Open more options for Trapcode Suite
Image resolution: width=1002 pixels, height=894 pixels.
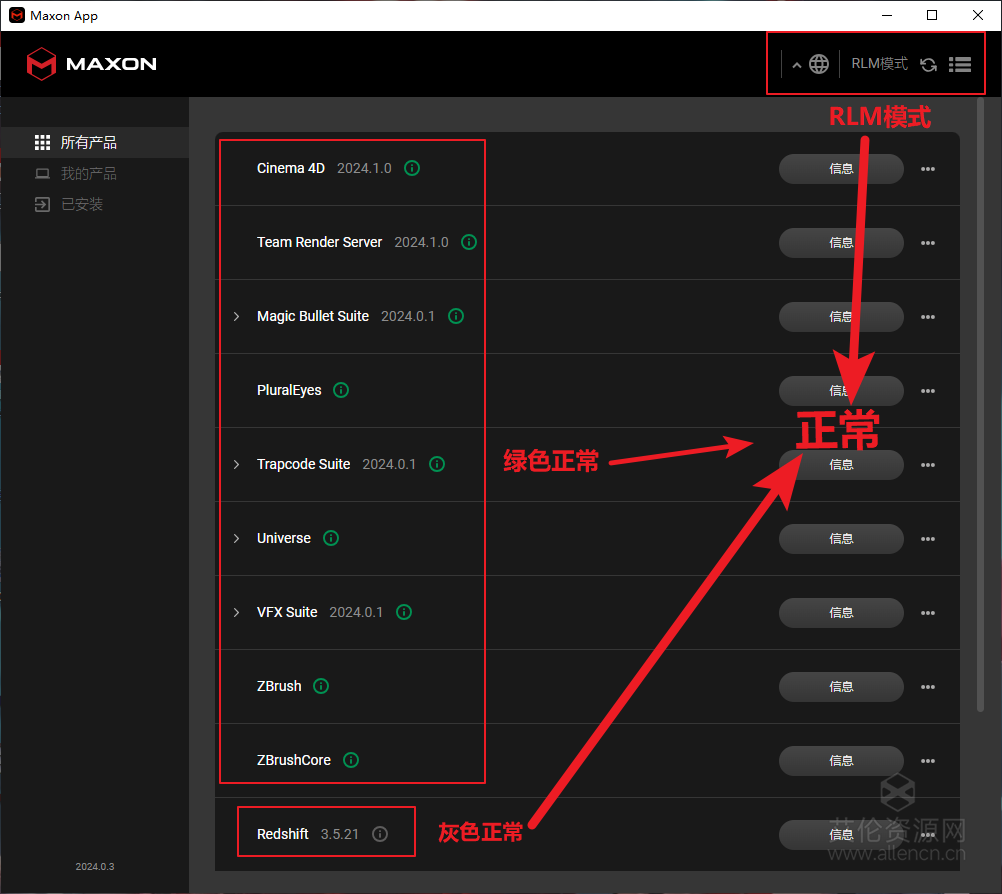[928, 465]
